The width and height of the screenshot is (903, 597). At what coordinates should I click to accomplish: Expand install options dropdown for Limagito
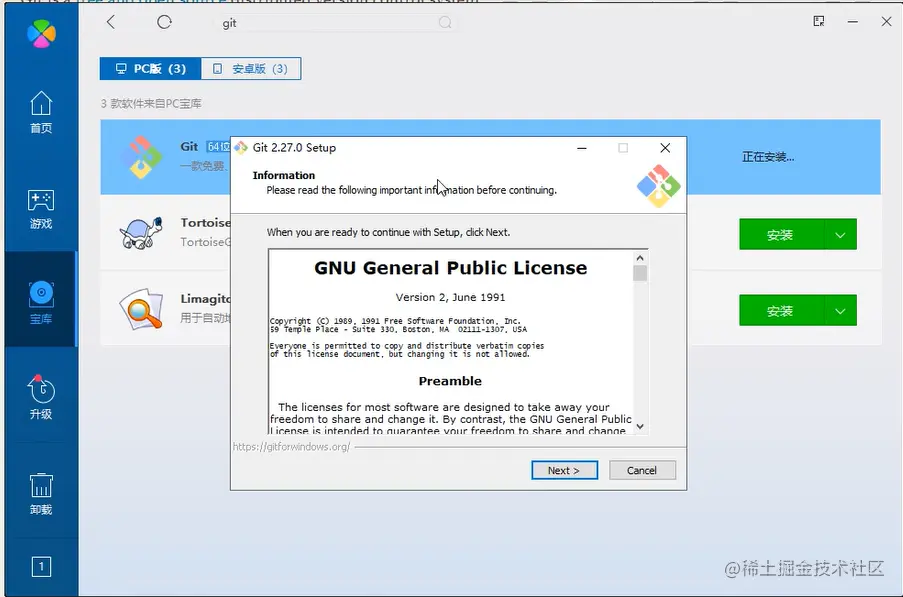point(840,311)
